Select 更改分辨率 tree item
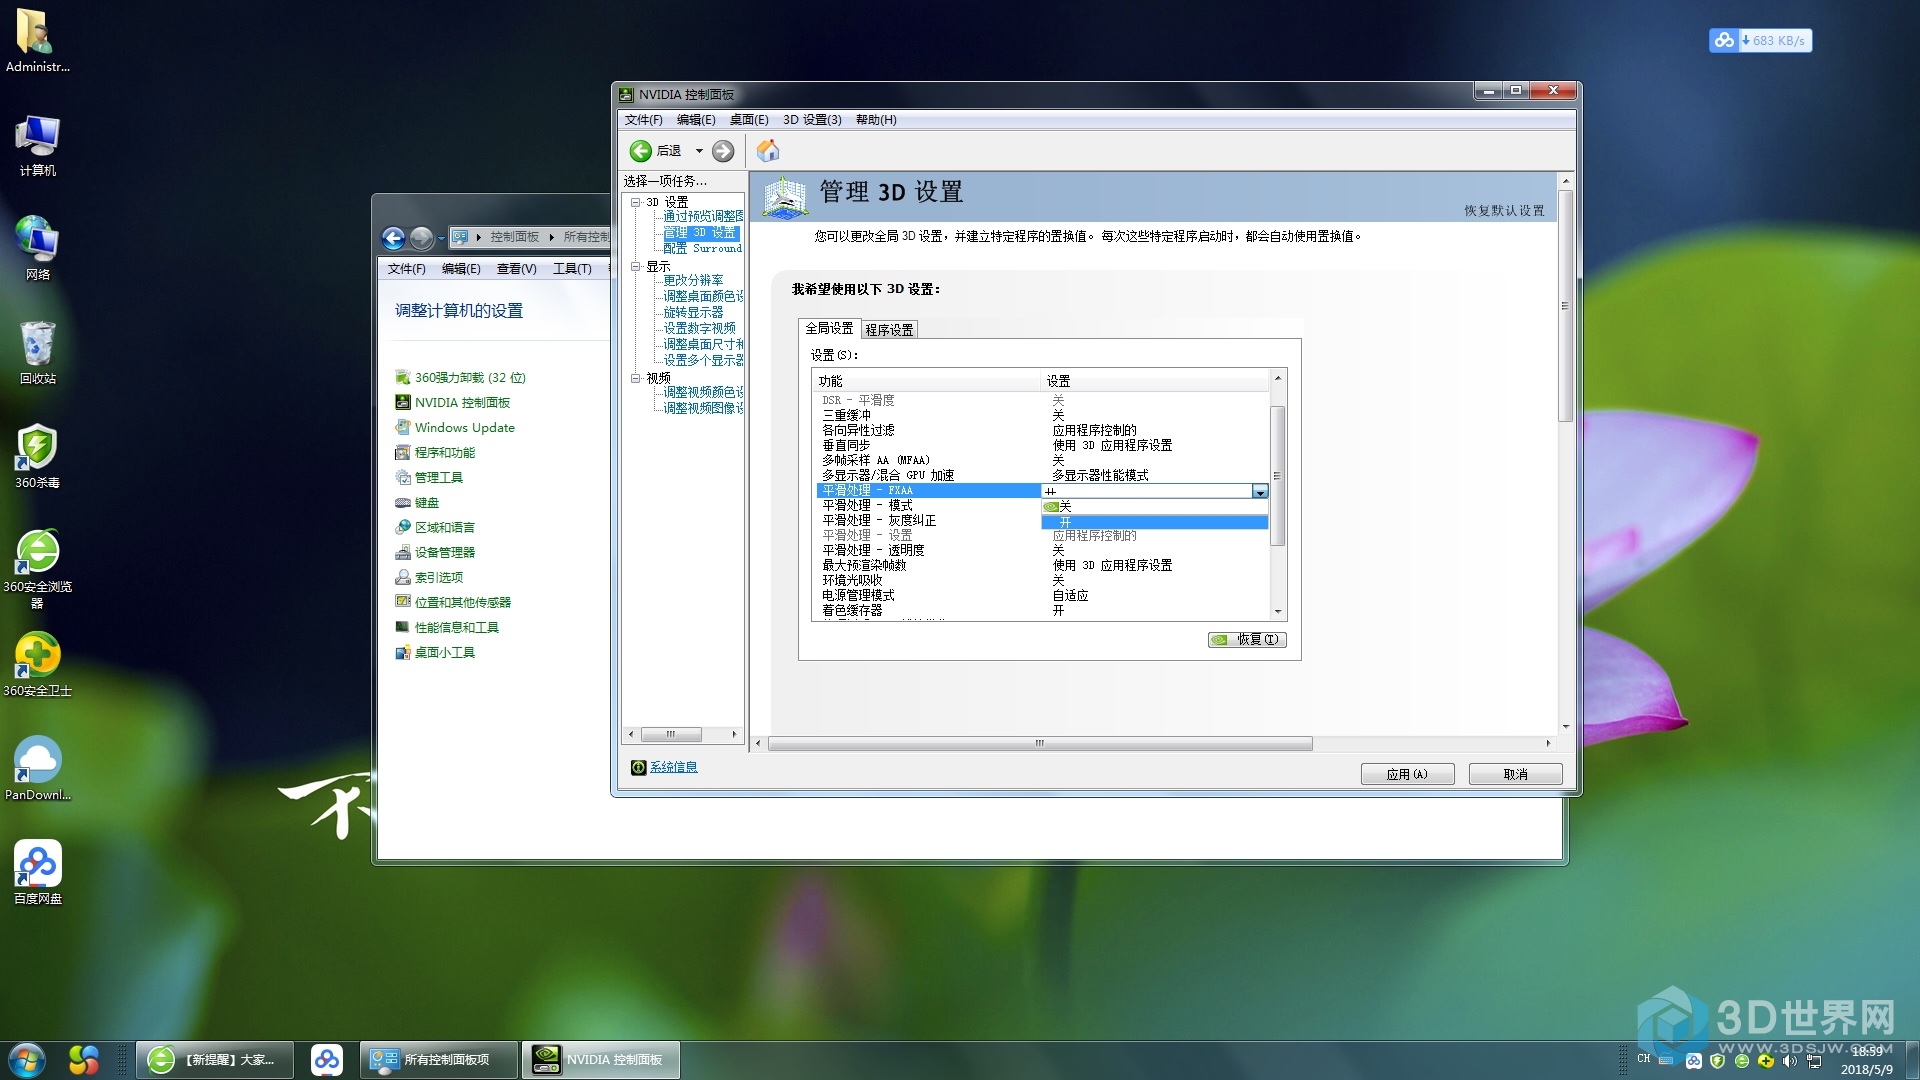This screenshot has height=1080, width=1920. pos(693,280)
